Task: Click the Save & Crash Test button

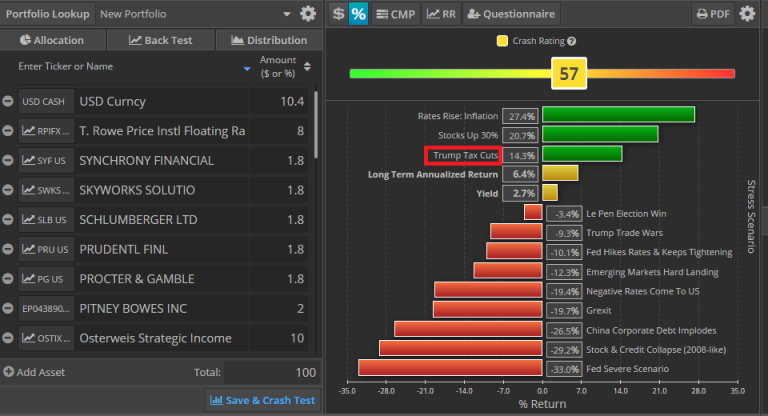Action: point(263,400)
